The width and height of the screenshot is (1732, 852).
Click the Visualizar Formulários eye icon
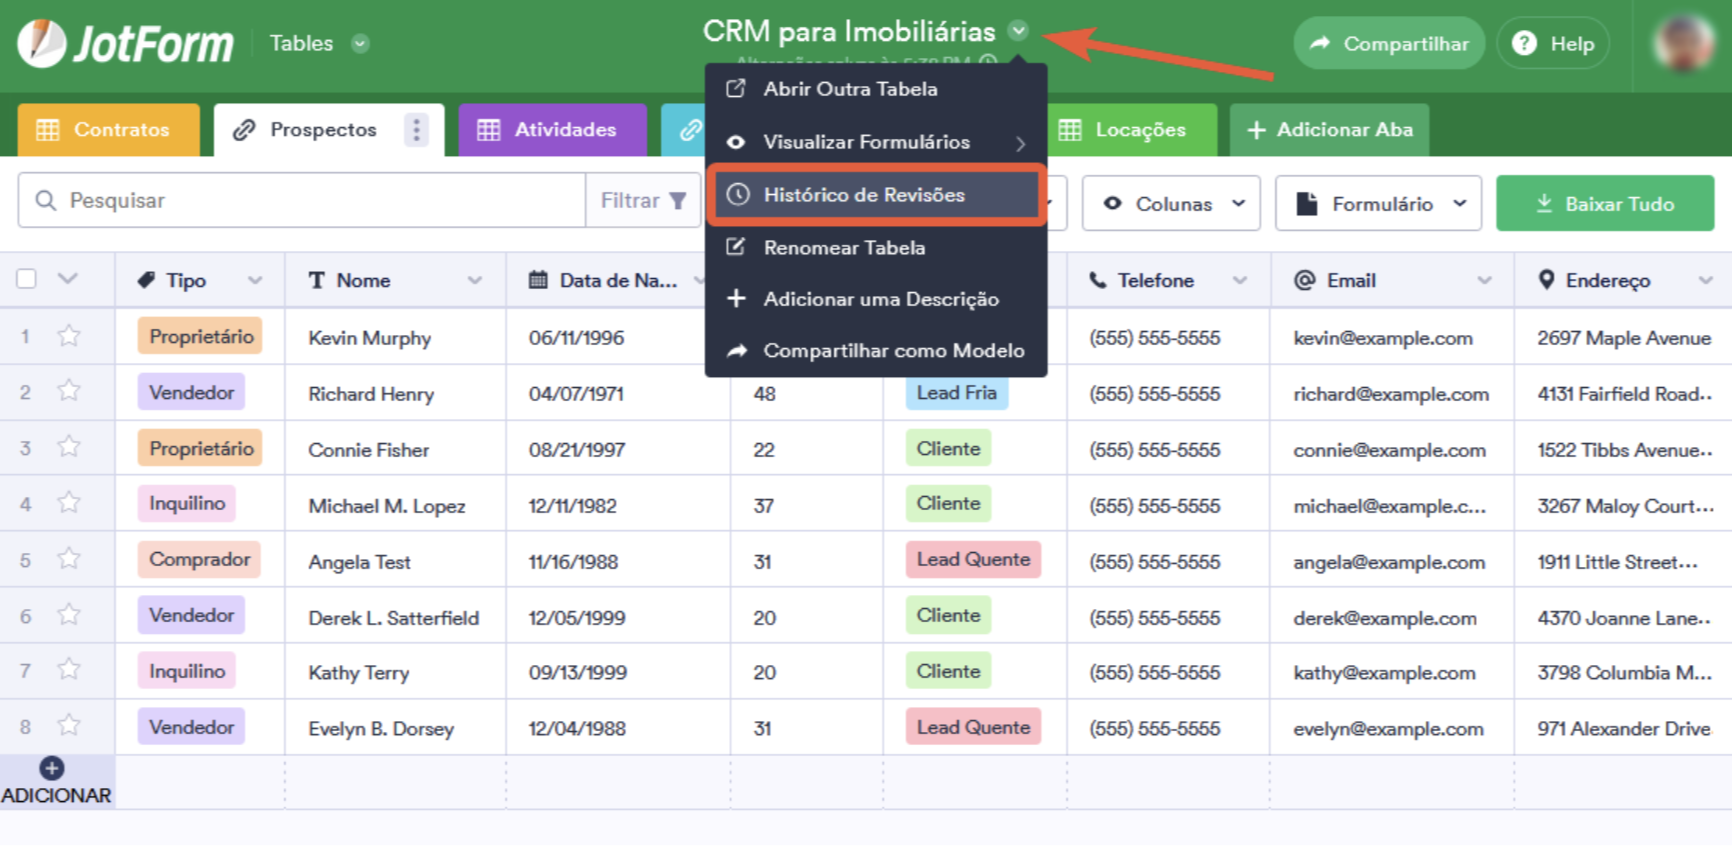(x=736, y=142)
